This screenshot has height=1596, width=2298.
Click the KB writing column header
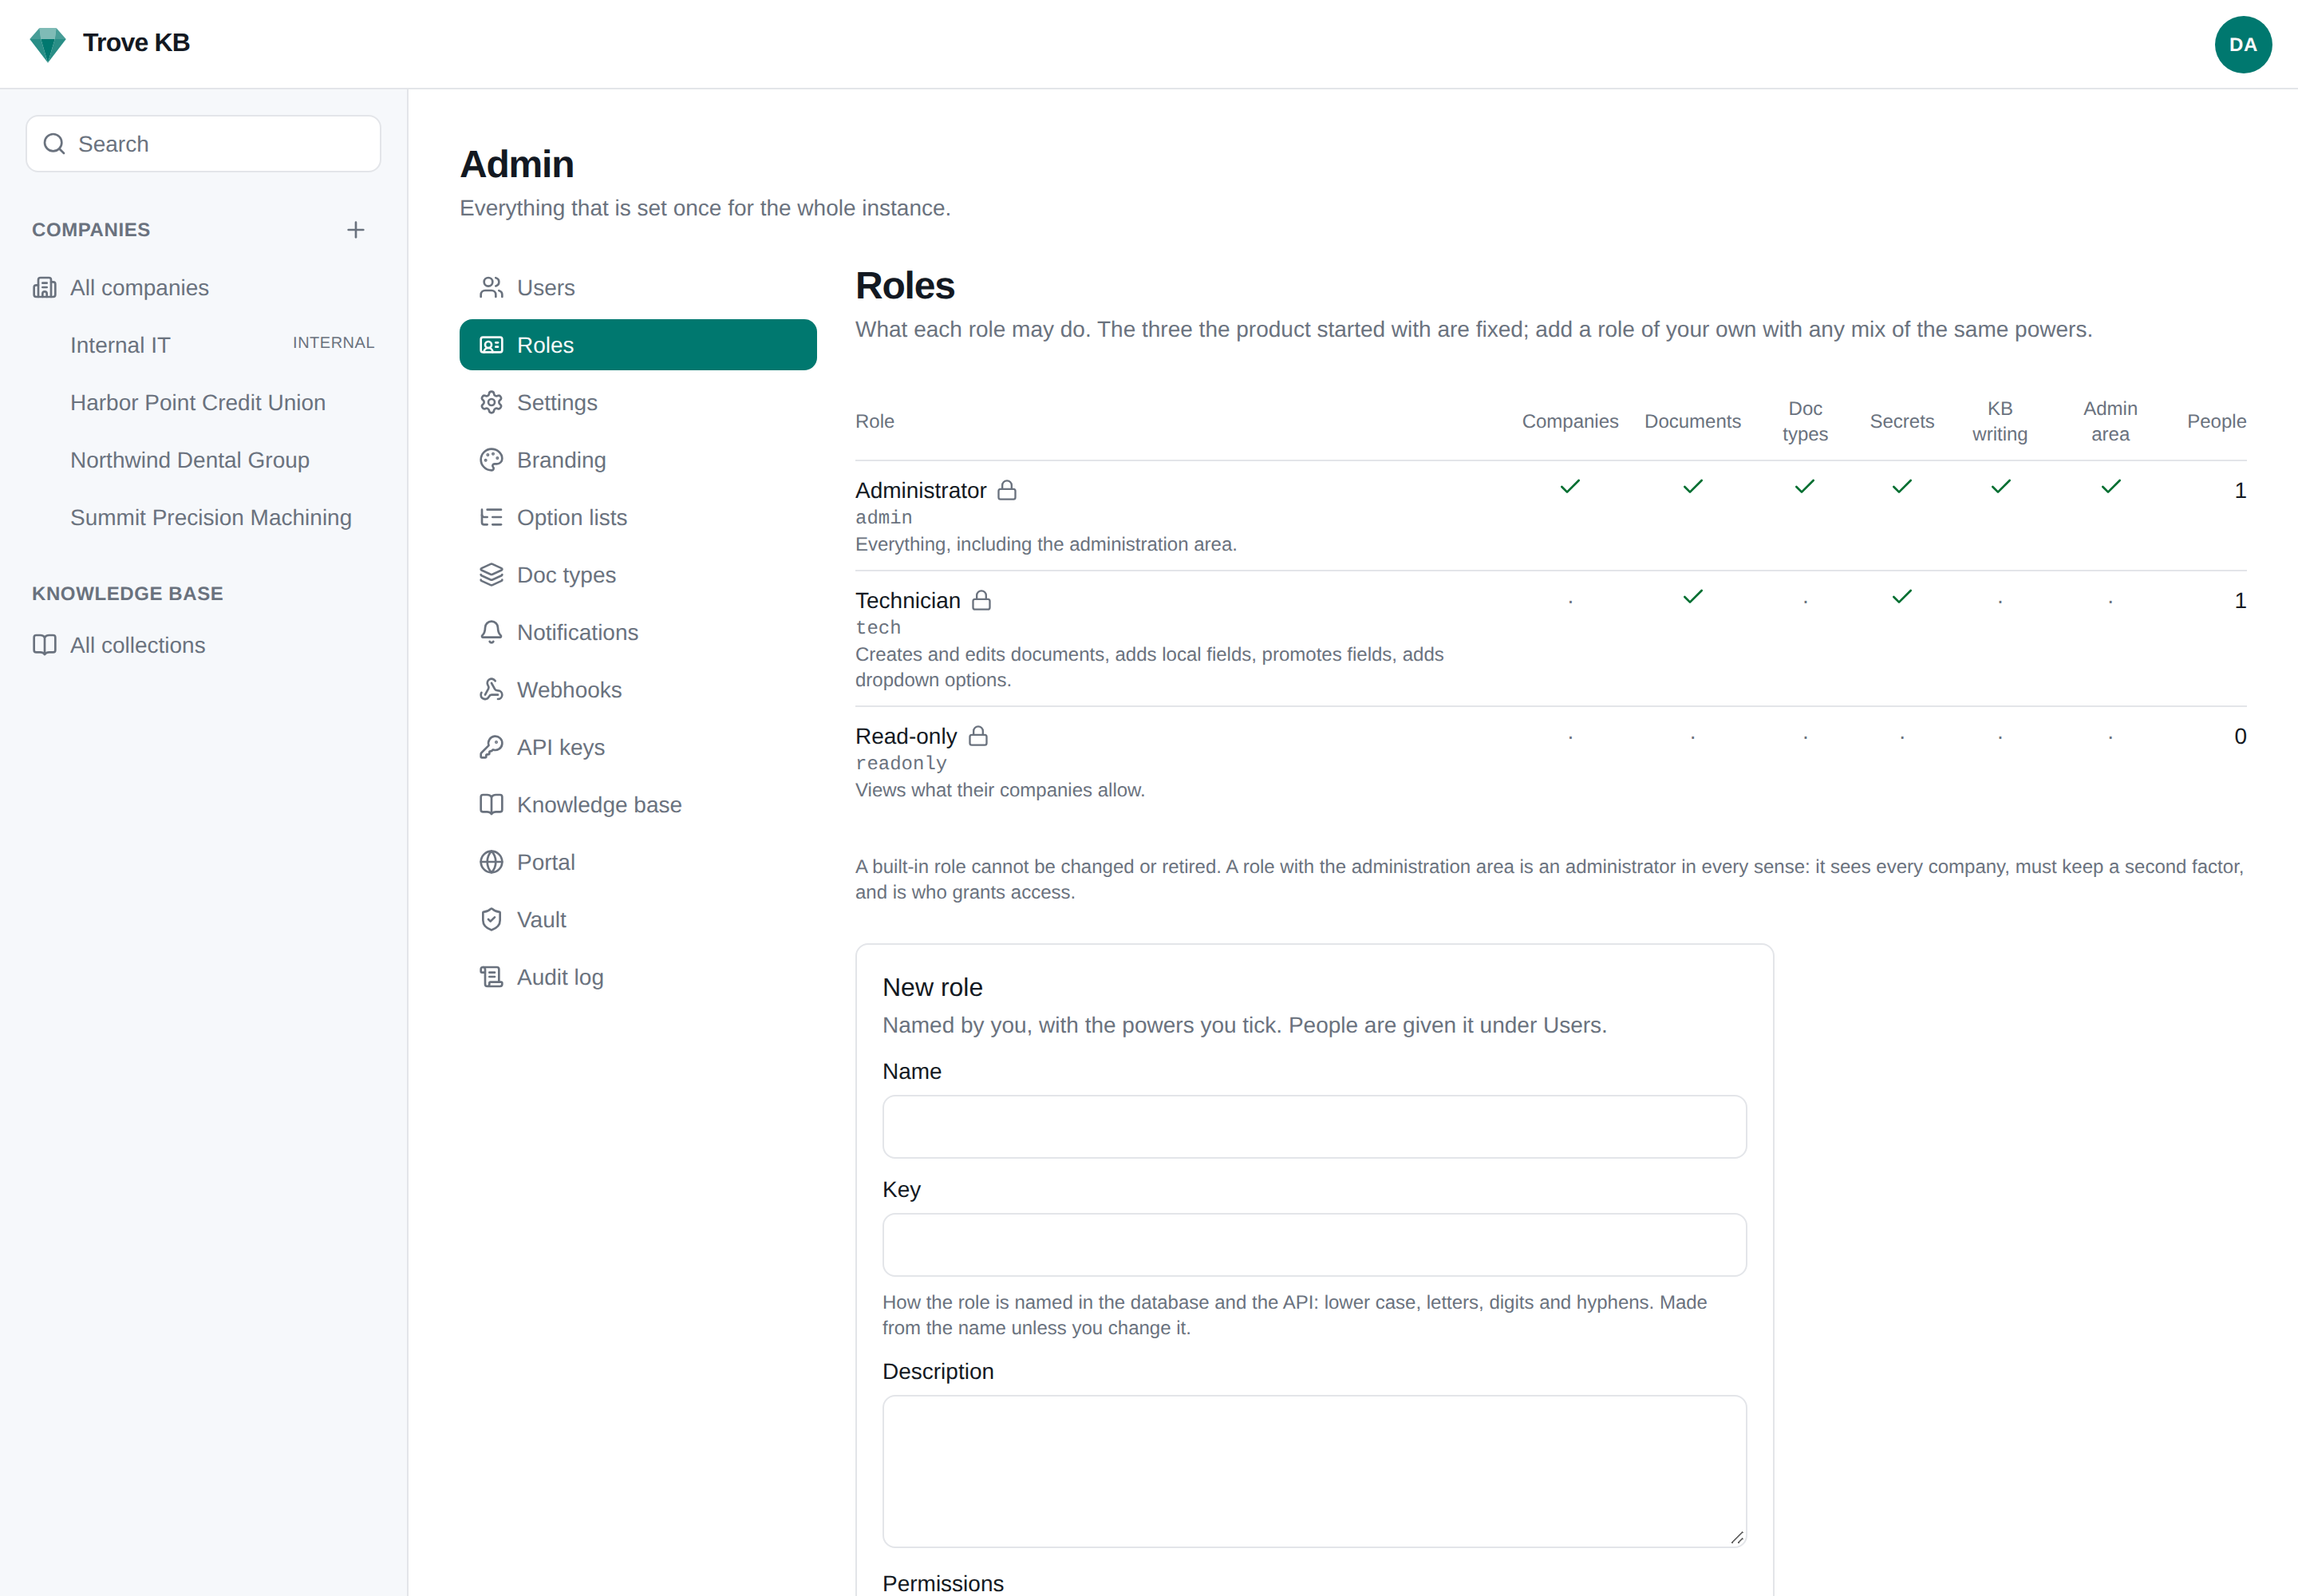click(1999, 421)
